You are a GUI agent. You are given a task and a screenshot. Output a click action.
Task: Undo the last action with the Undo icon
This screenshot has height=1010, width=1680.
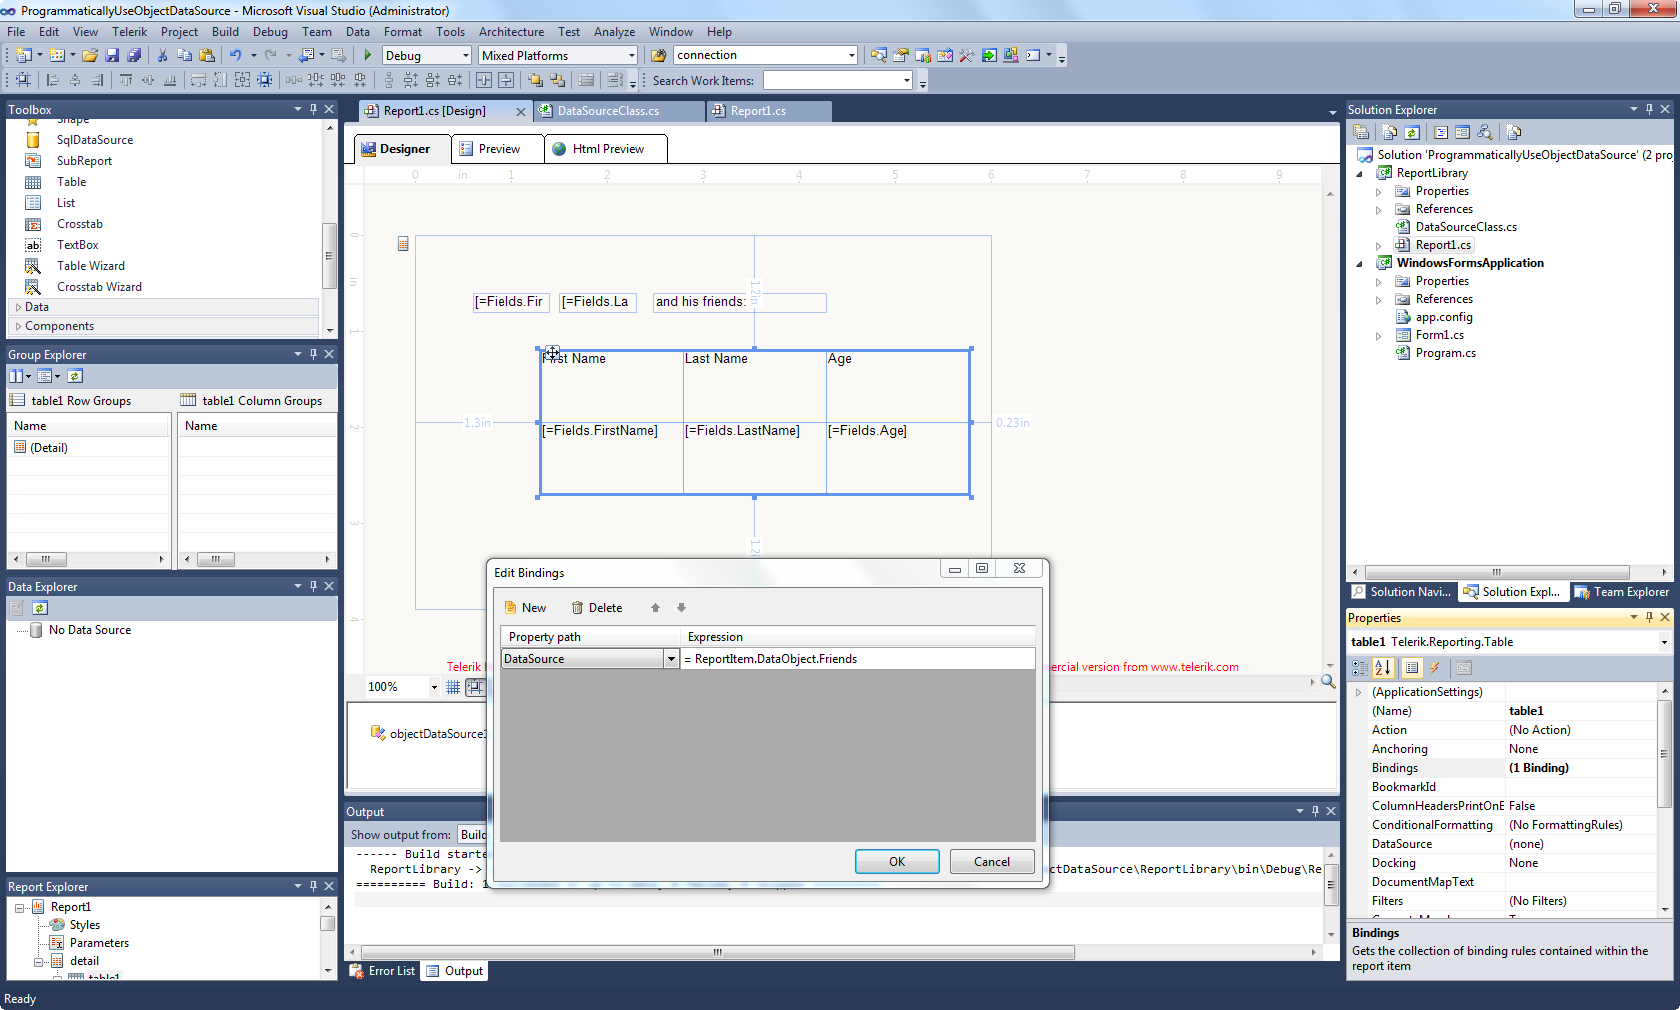tap(235, 56)
